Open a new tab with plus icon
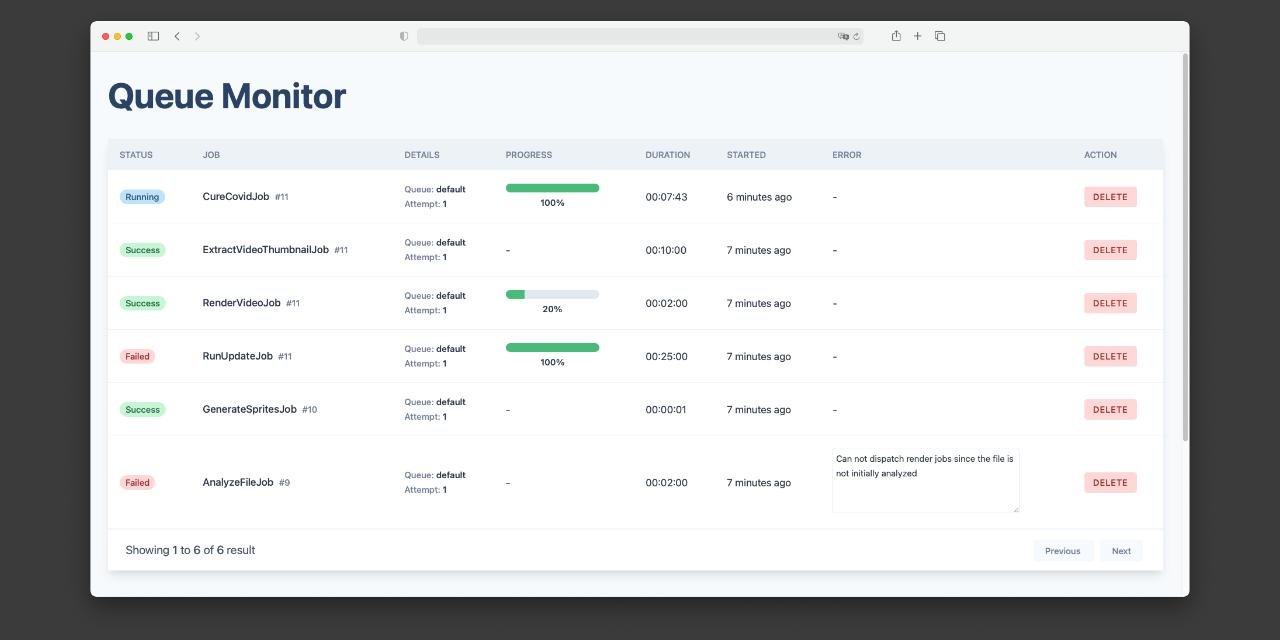 (917, 36)
